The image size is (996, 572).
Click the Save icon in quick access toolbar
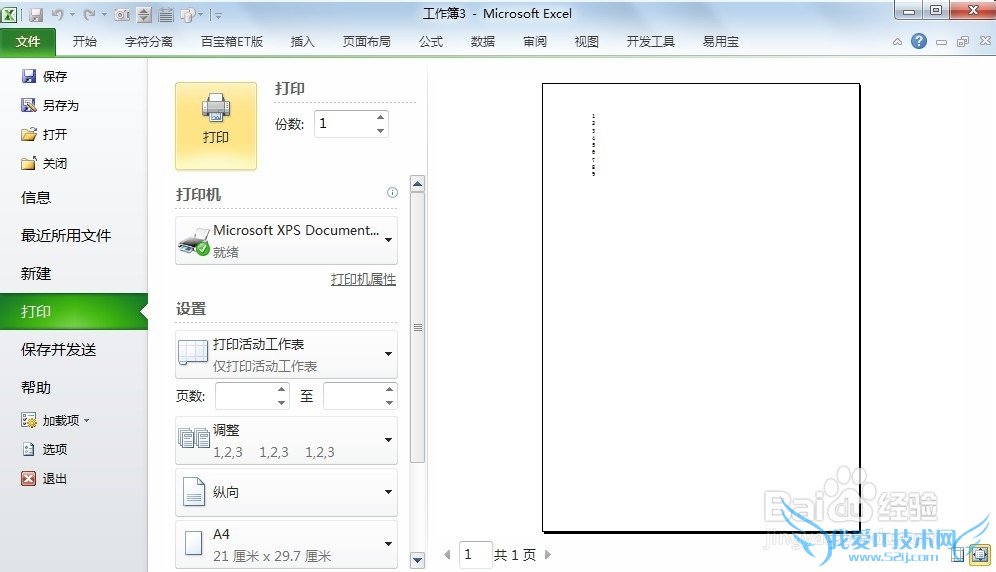(36, 14)
